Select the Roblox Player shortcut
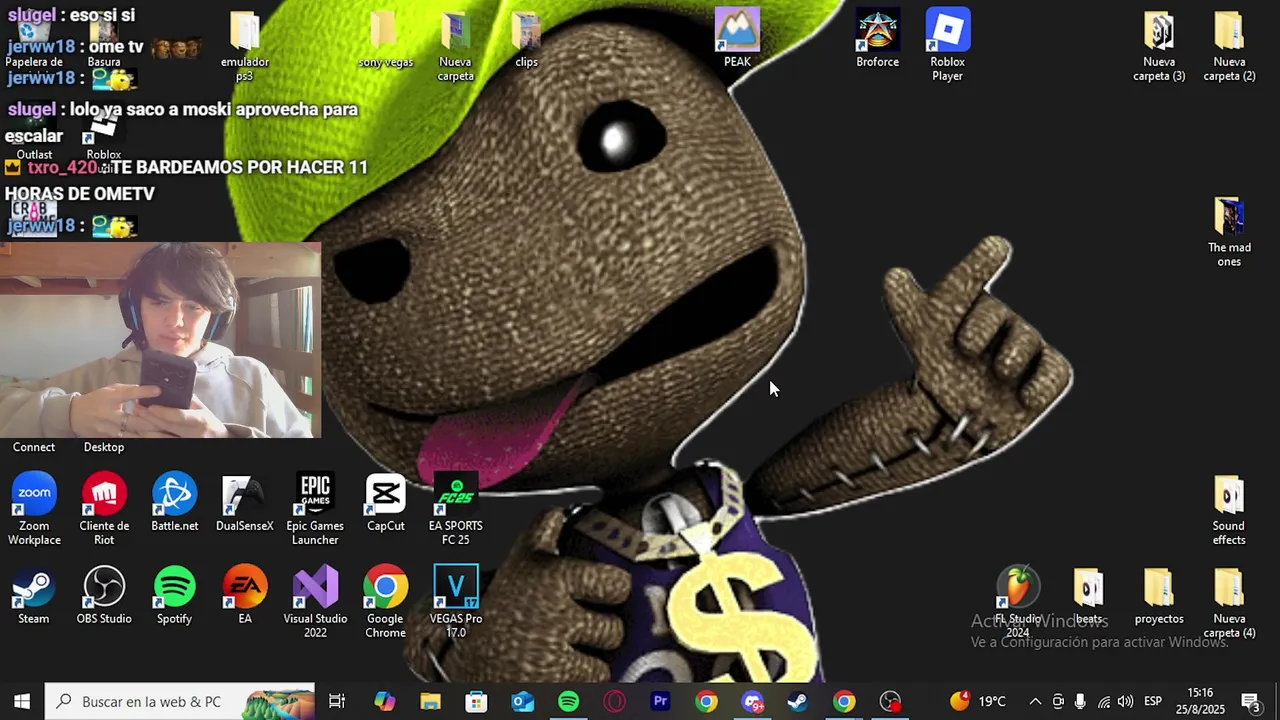Screen dimensions: 1280x720 click(x=947, y=44)
